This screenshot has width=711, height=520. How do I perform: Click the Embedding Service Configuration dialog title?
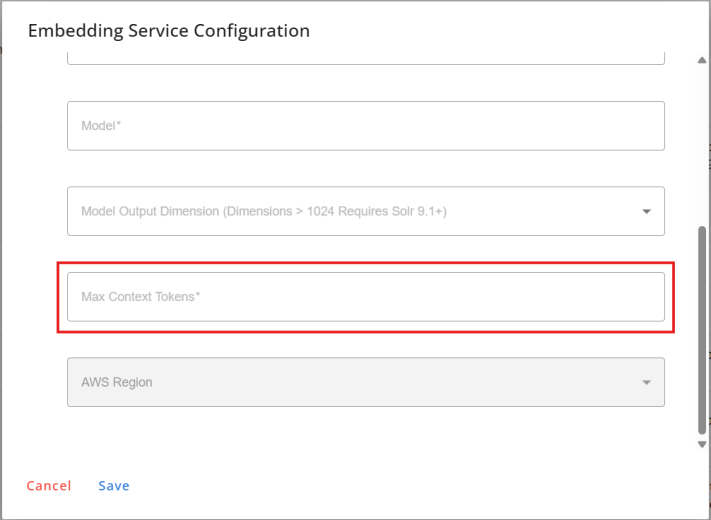click(x=169, y=30)
